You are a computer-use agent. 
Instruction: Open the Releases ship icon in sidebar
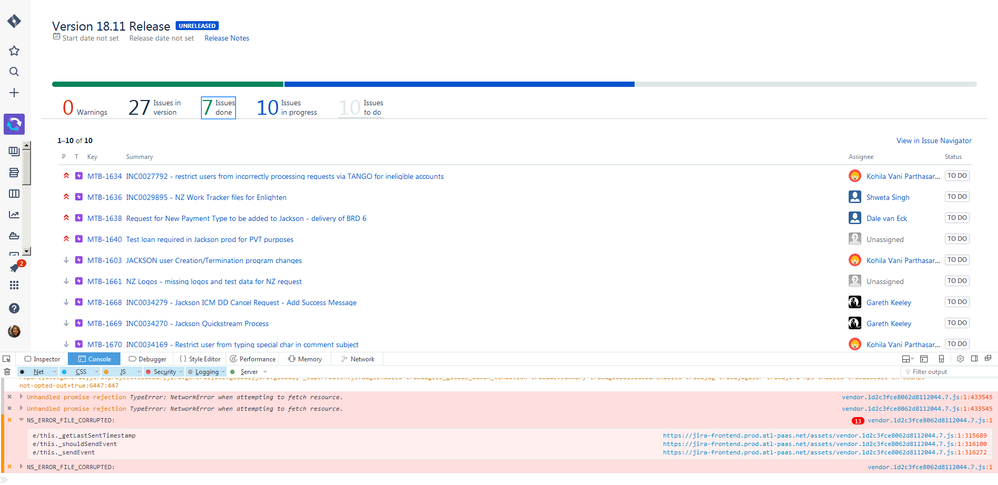point(14,235)
